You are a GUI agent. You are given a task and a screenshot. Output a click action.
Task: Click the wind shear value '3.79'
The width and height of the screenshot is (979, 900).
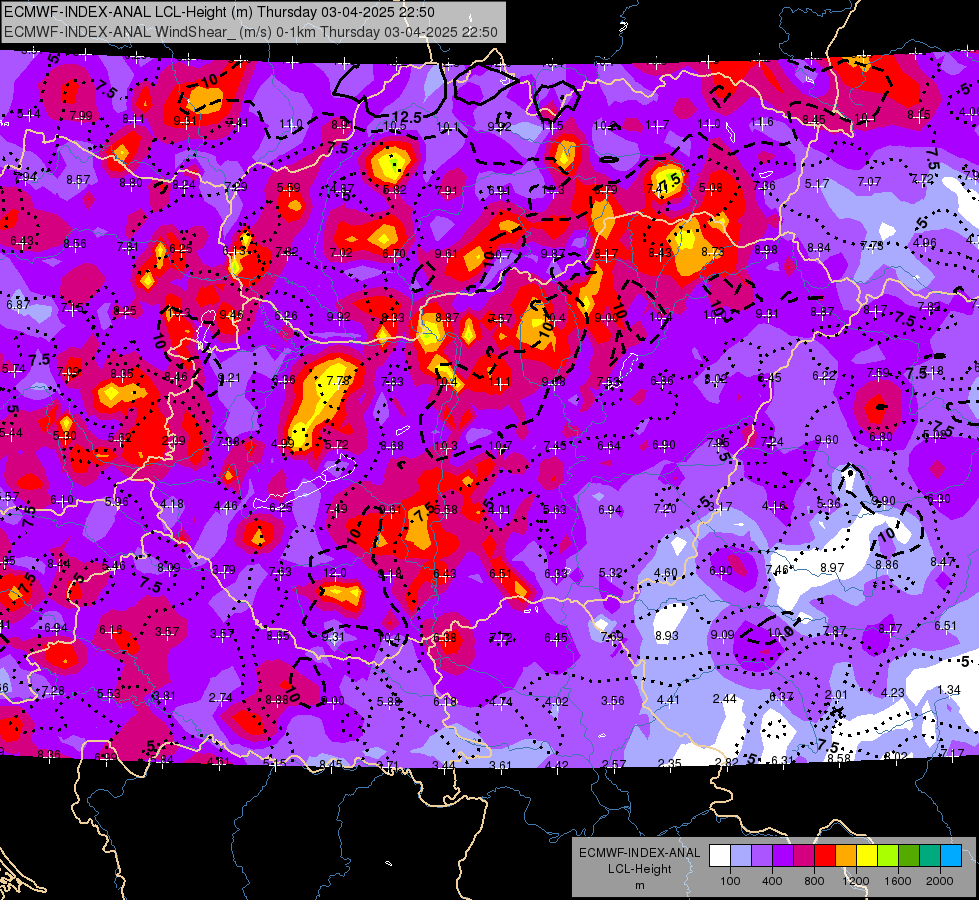[x=224, y=570]
